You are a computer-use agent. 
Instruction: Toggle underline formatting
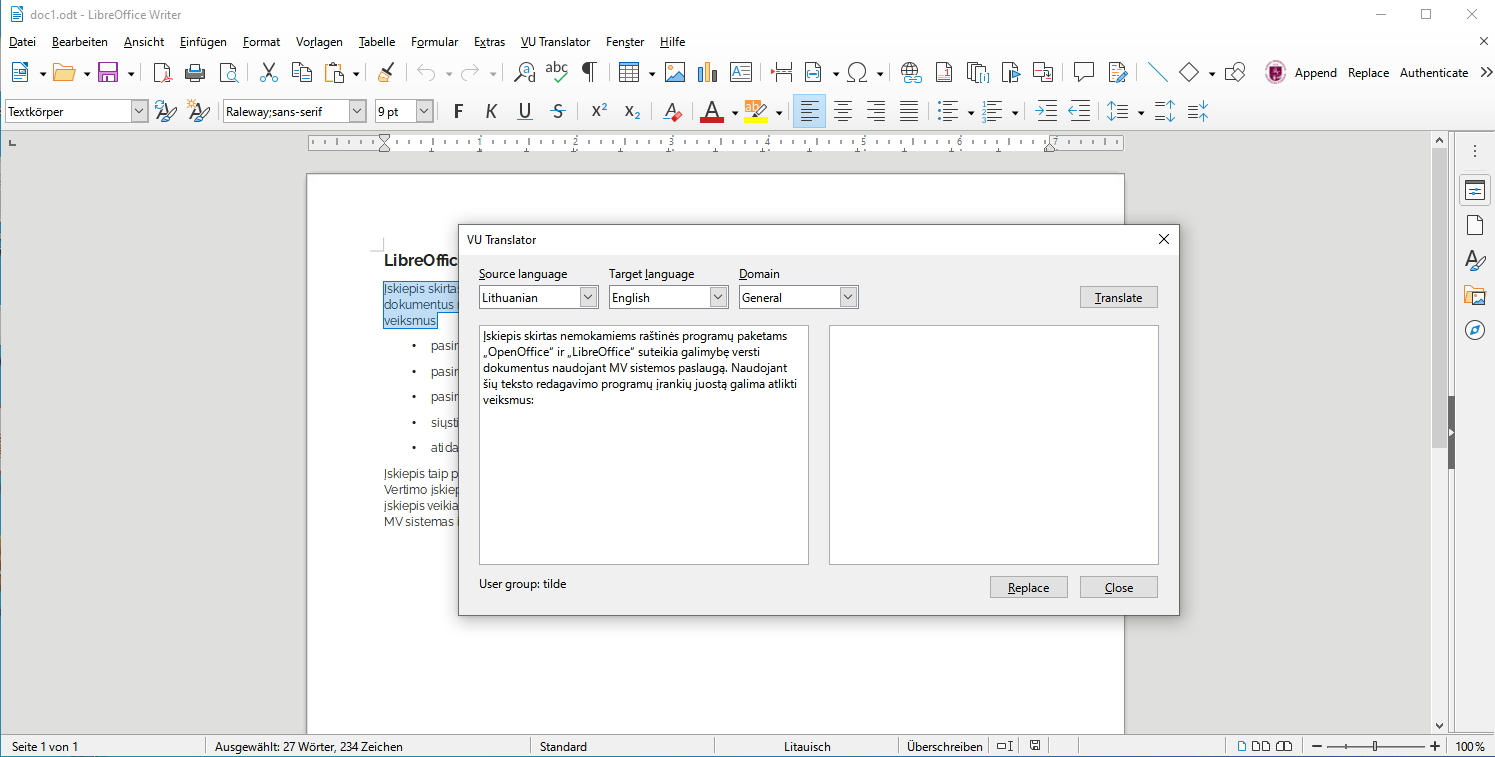[x=525, y=111]
